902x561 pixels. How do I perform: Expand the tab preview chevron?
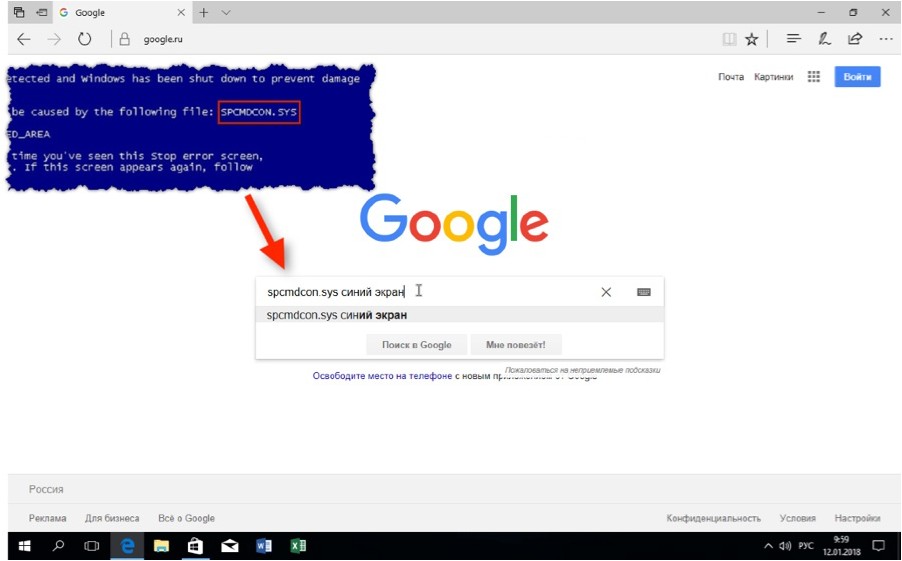click(x=226, y=12)
